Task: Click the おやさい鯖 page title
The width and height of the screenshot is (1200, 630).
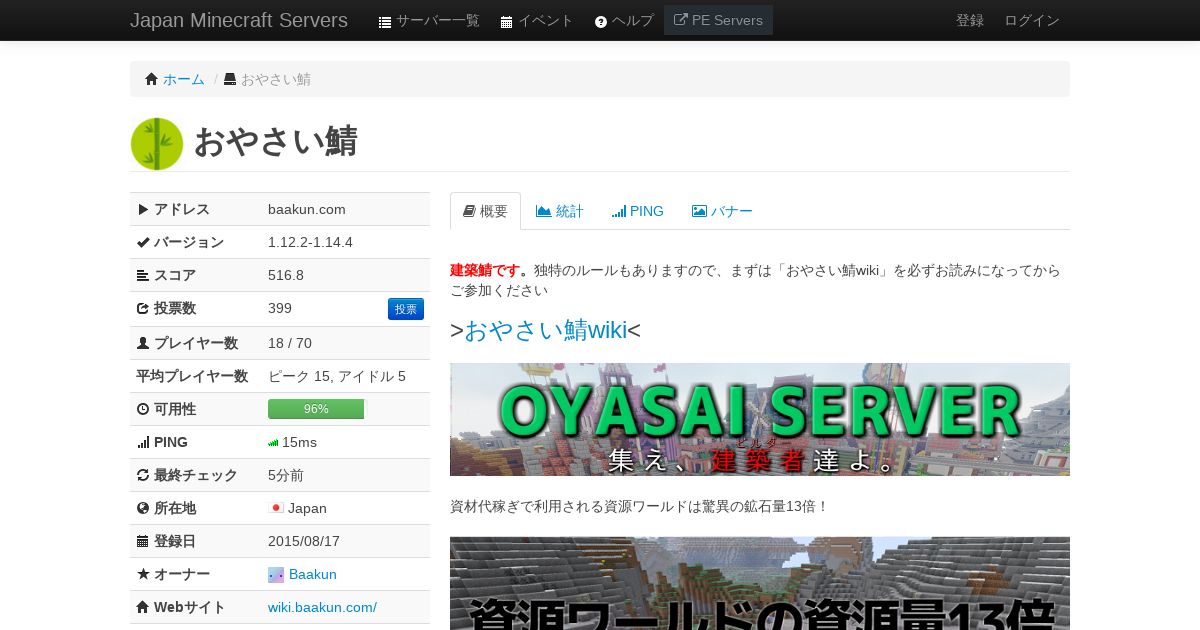Action: (275, 142)
